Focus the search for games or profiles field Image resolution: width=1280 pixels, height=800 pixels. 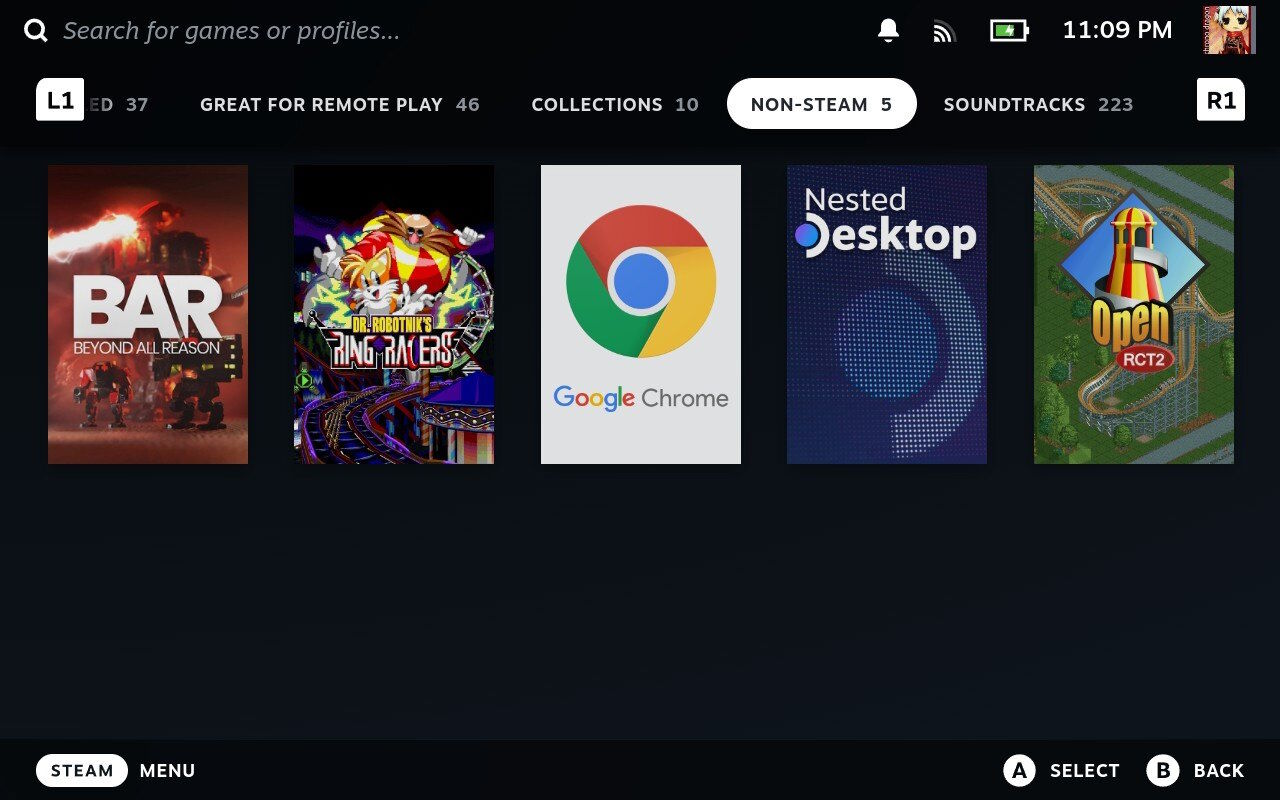[231, 31]
